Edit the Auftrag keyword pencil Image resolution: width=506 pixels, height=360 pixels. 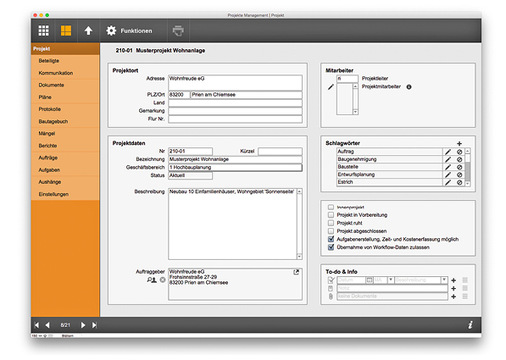(x=448, y=152)
